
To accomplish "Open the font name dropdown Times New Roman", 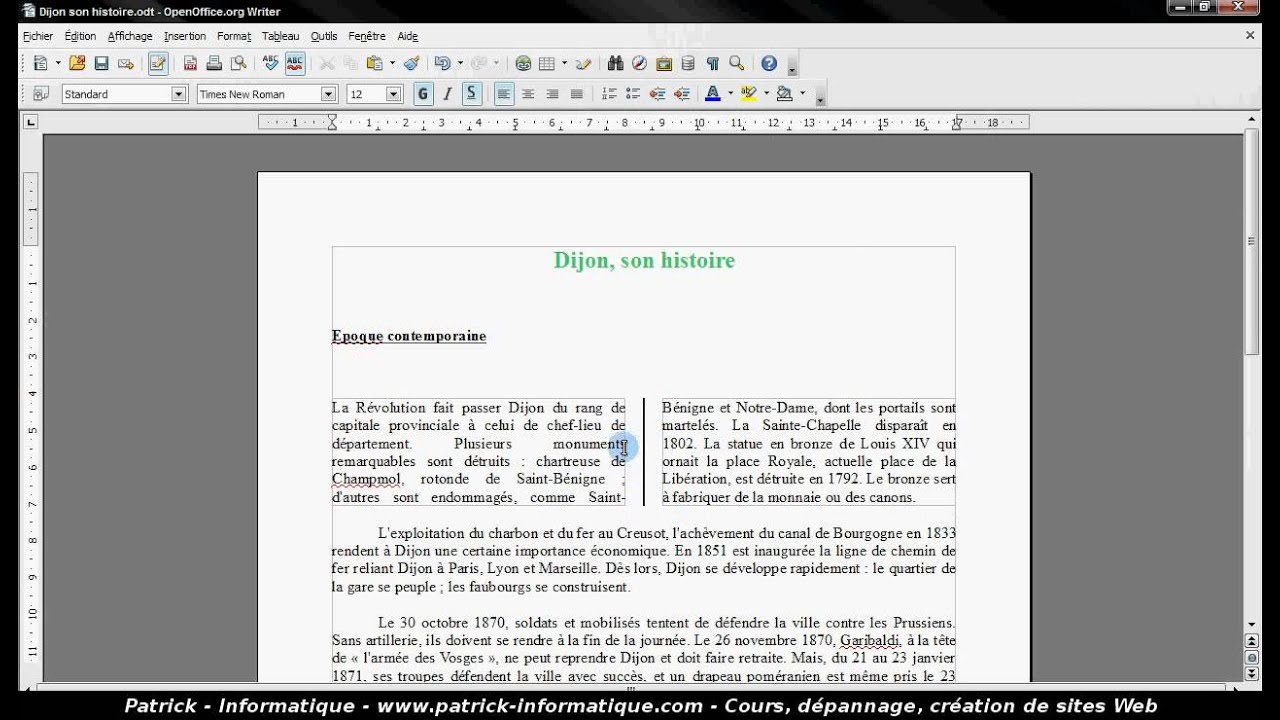I will tap(328, 94).
